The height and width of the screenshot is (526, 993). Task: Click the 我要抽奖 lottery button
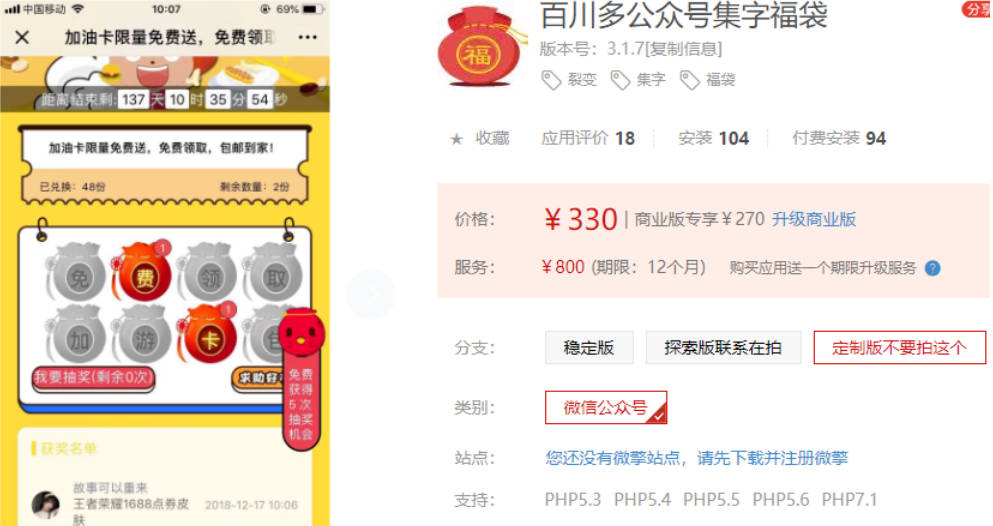(x=94, y=378)
